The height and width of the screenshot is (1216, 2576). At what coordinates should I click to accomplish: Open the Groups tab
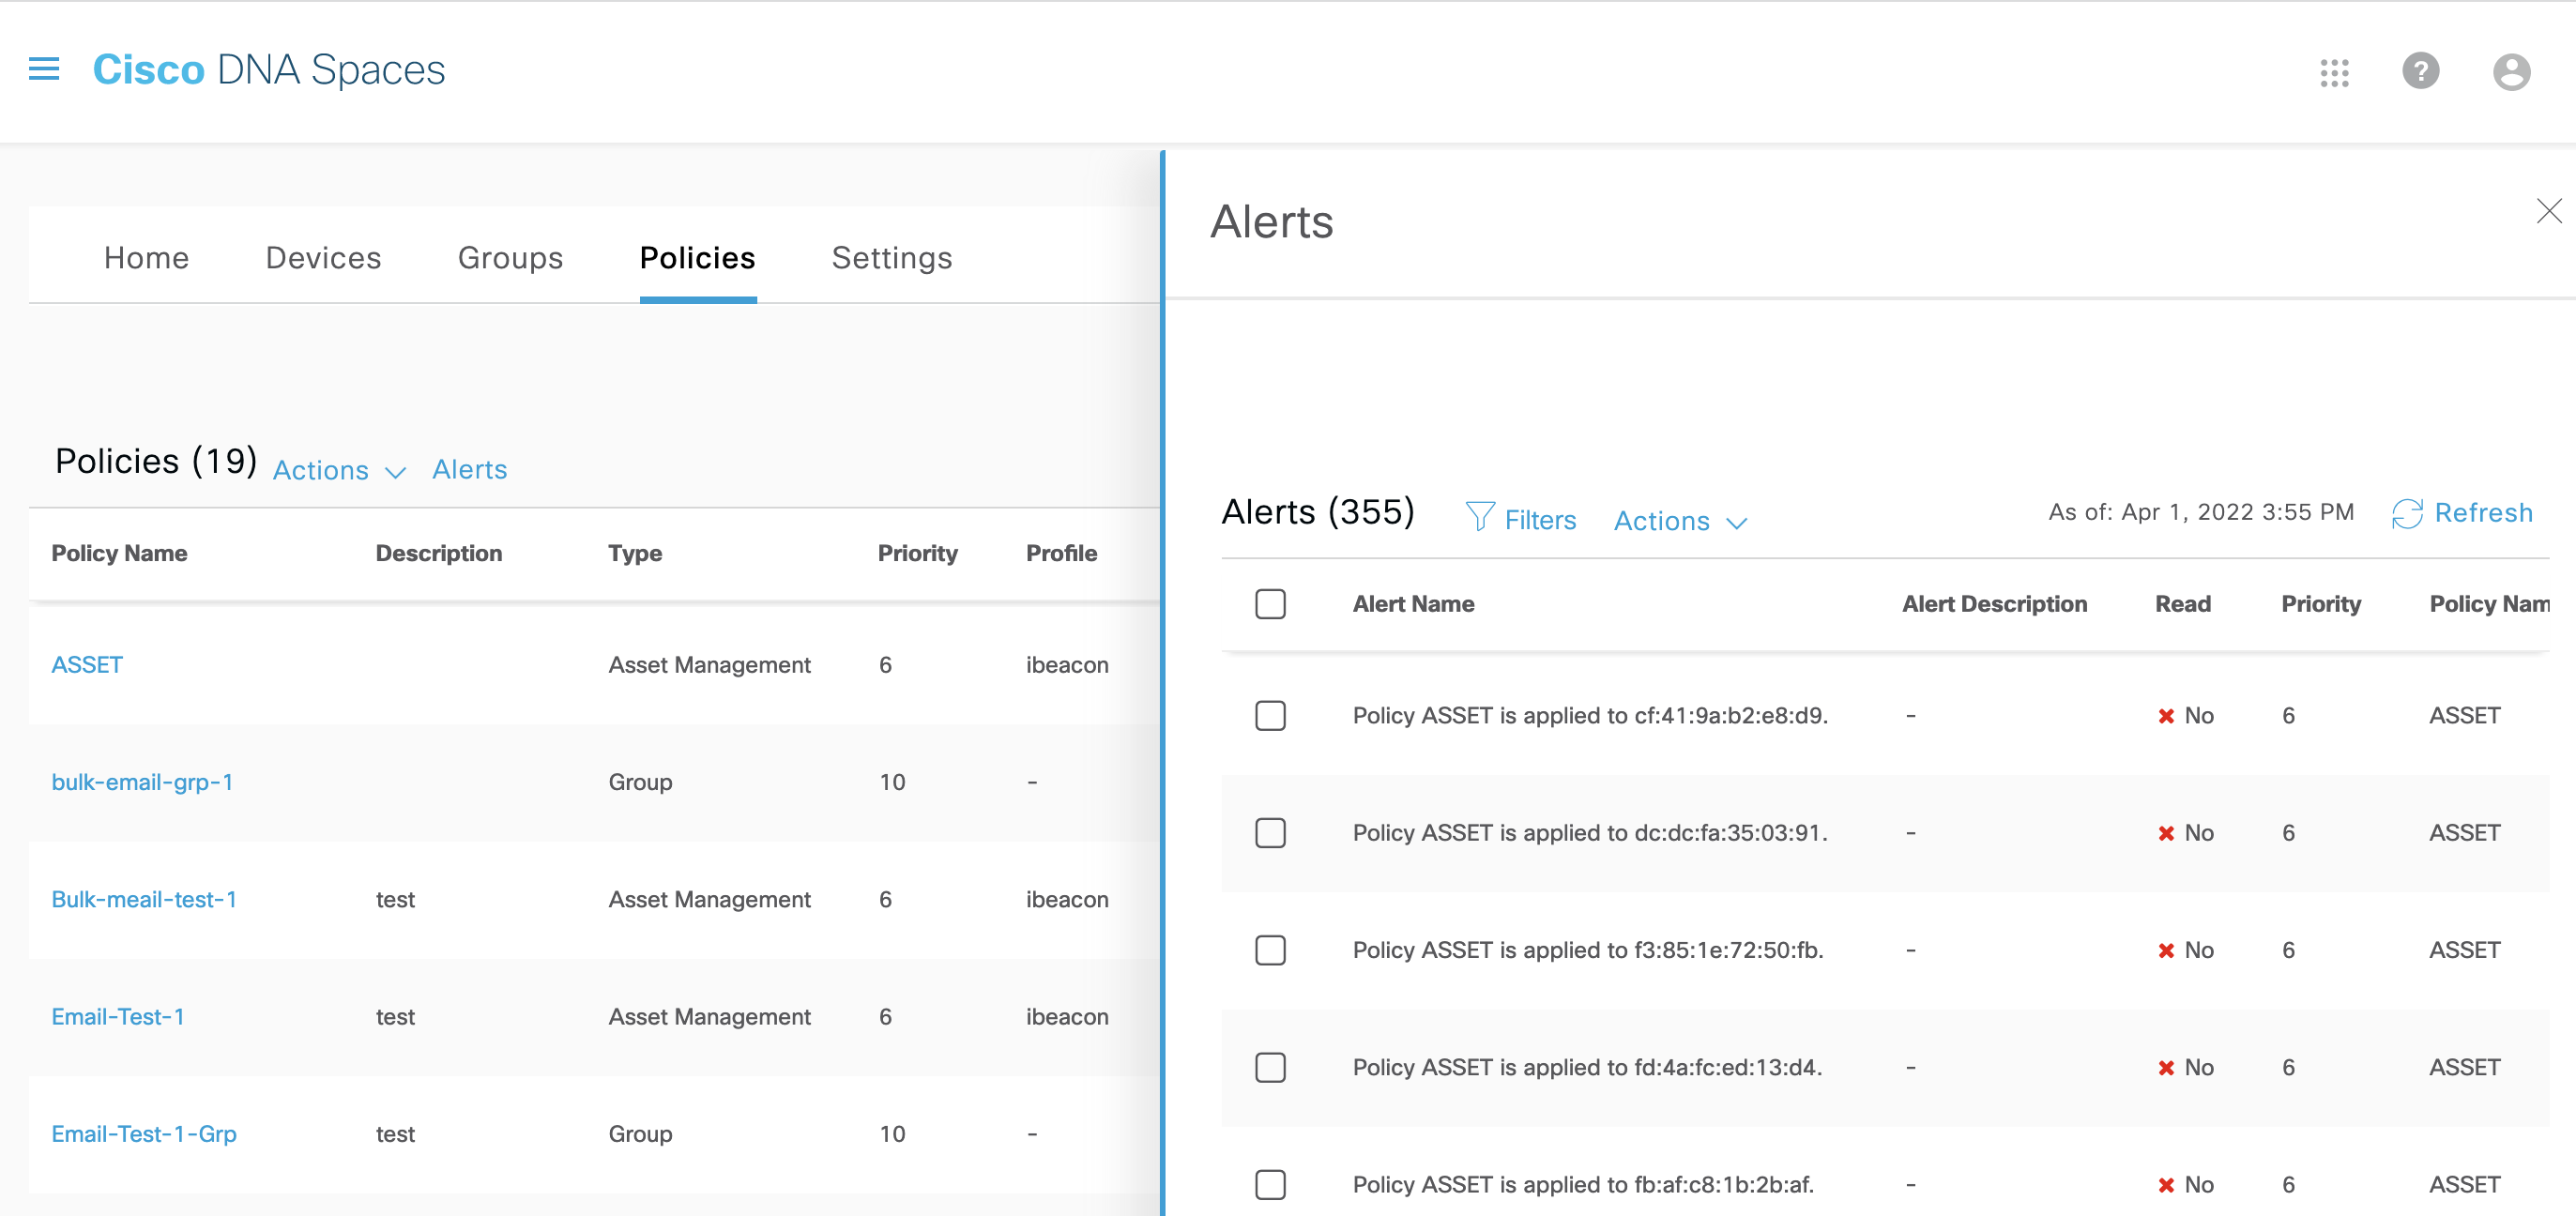[x=510, y=258]
